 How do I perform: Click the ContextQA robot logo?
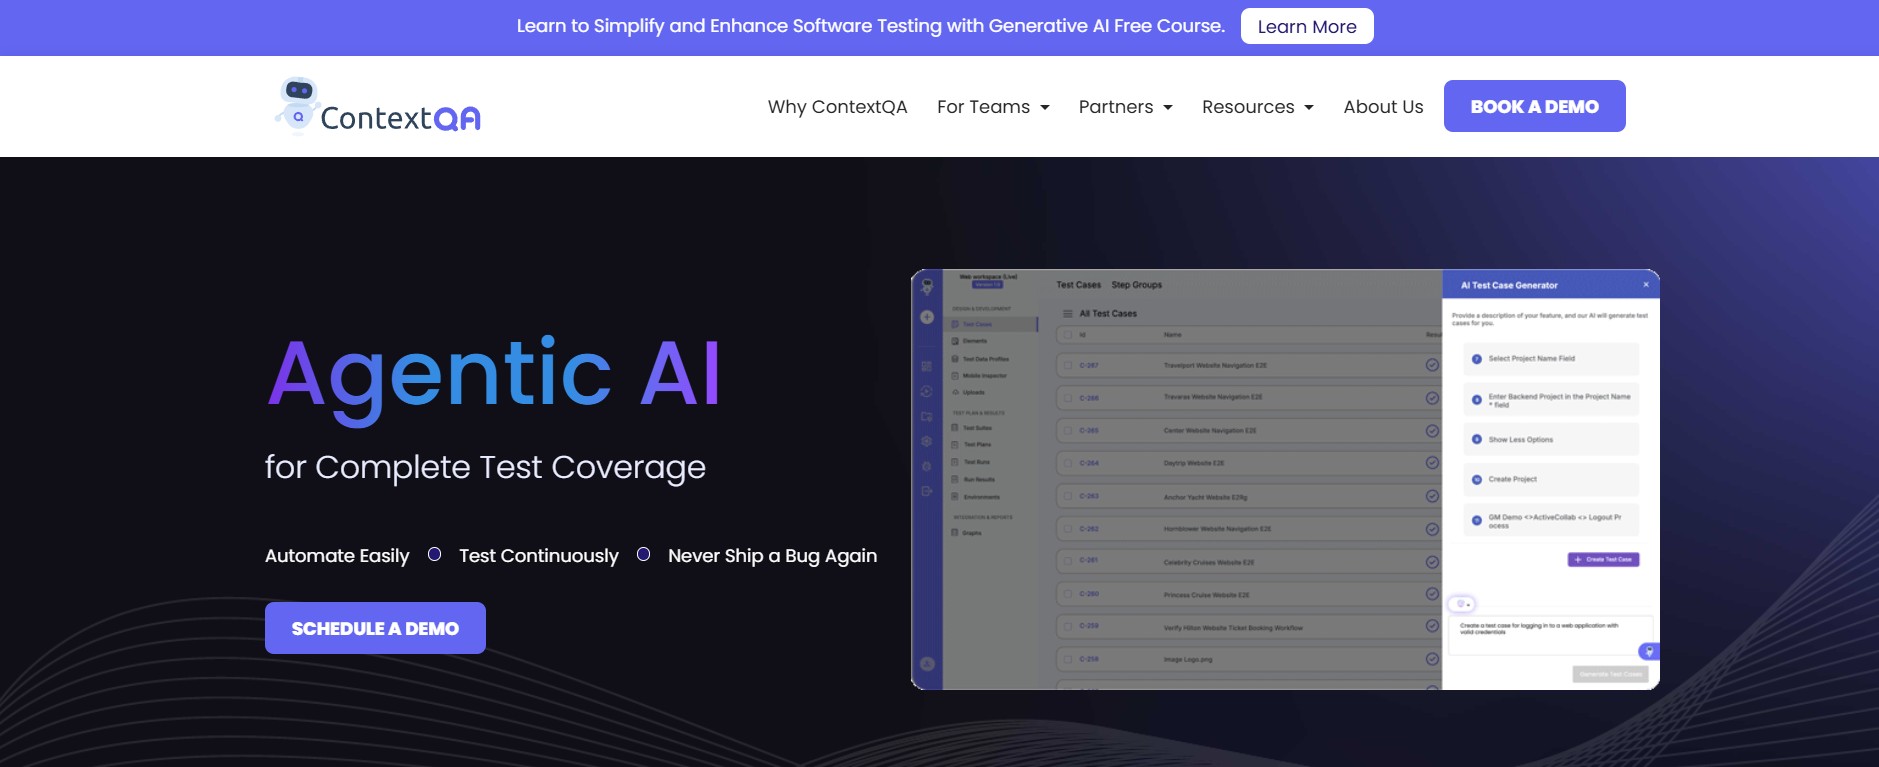[378, 106]
